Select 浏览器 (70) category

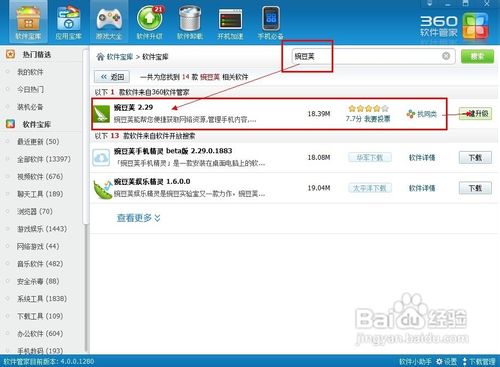(x=35, y=211)
